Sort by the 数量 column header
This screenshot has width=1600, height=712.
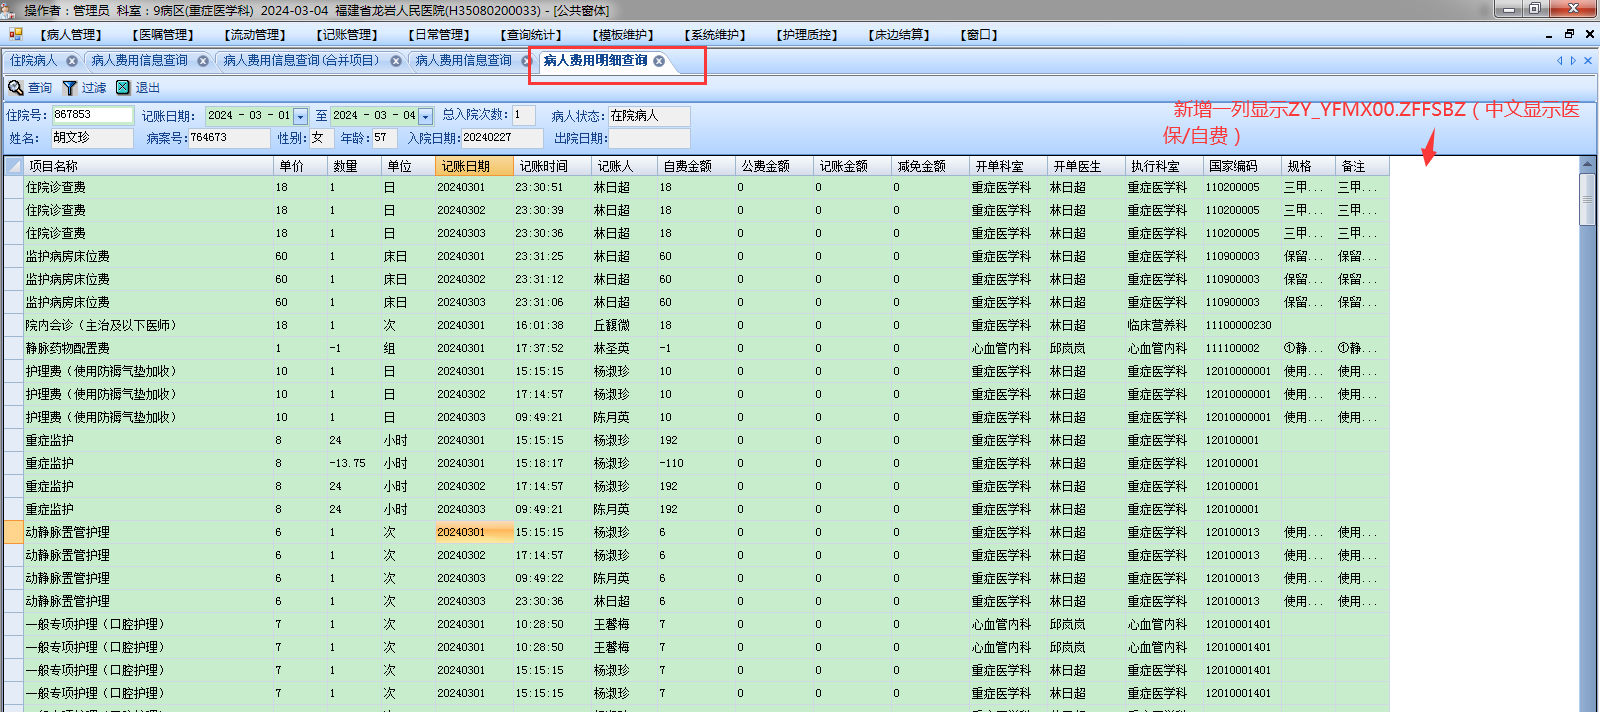[x=355, y=166]
